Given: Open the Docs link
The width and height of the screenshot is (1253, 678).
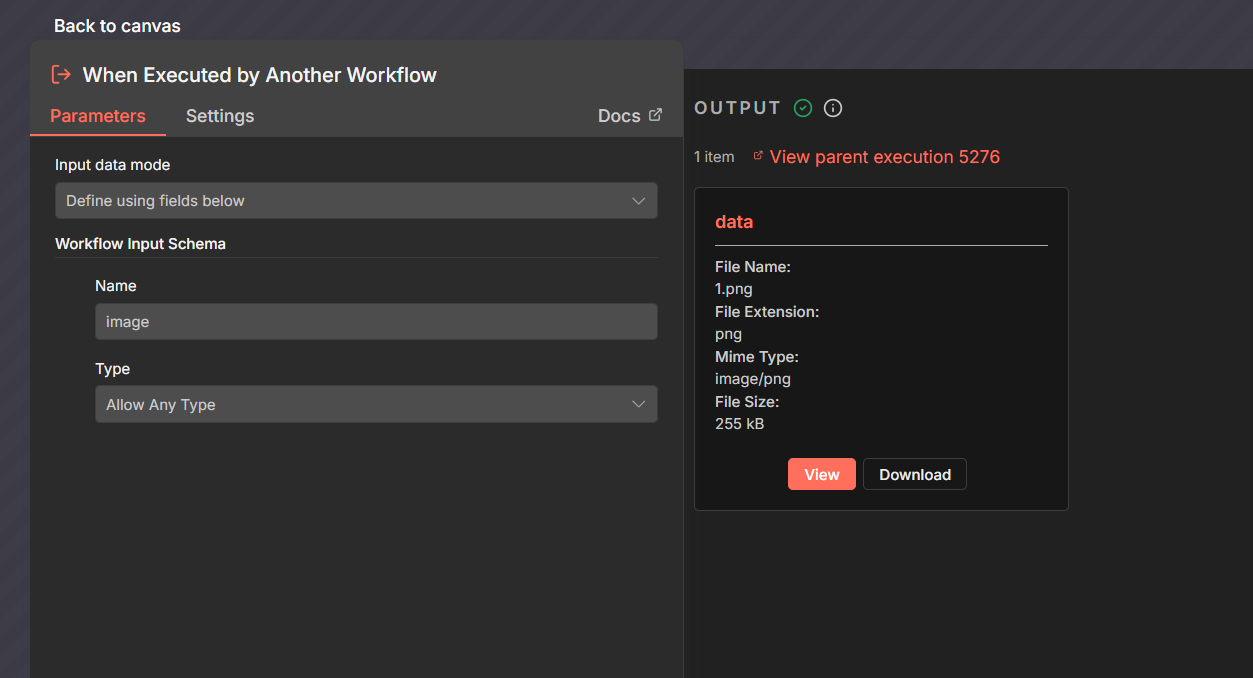Looking at the screenshot, I should point(619,116).
